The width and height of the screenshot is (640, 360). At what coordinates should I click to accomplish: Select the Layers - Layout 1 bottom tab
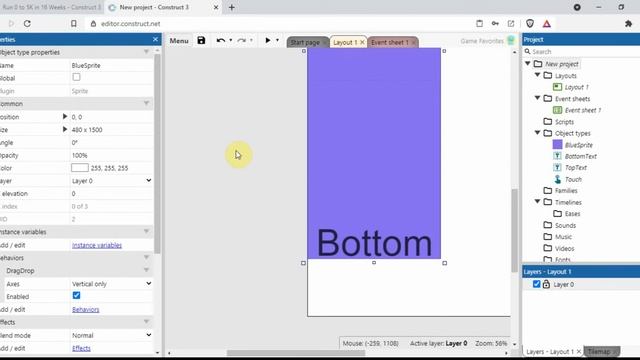click(549, 351)
